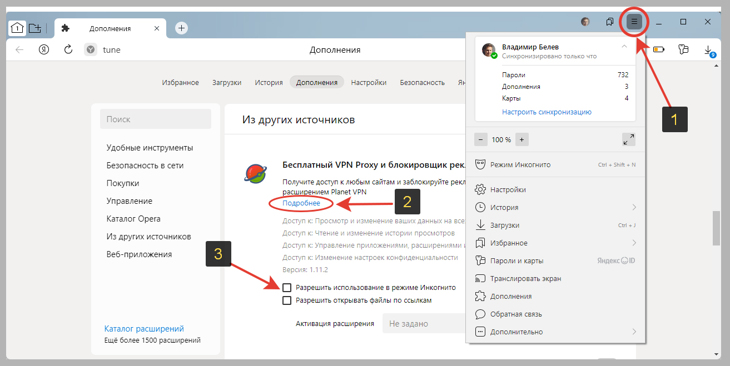Open the new tab plus button
The height and width of the screenshot is (366, 730).
coord(181,28)
